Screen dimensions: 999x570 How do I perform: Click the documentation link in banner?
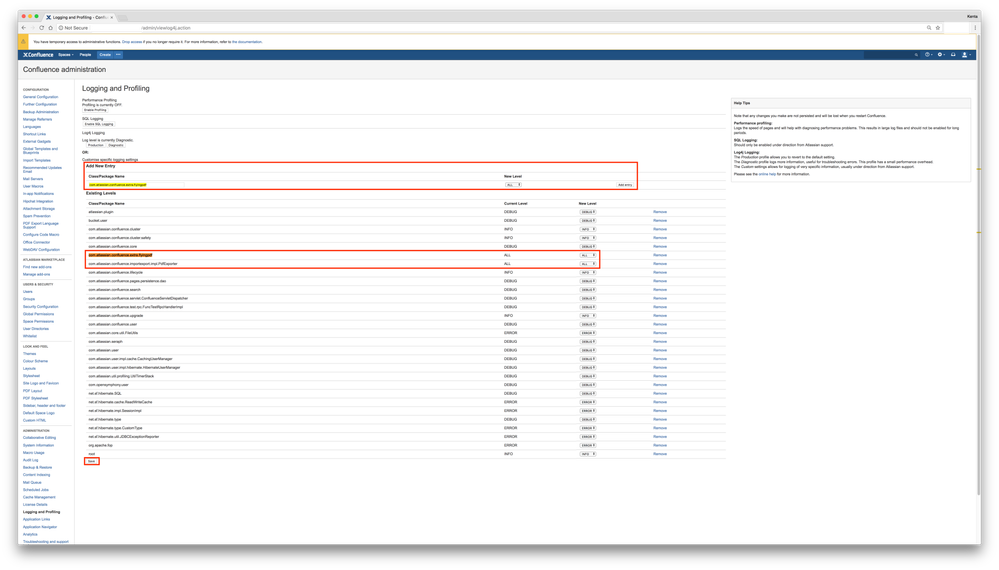[x=247, y=42]
